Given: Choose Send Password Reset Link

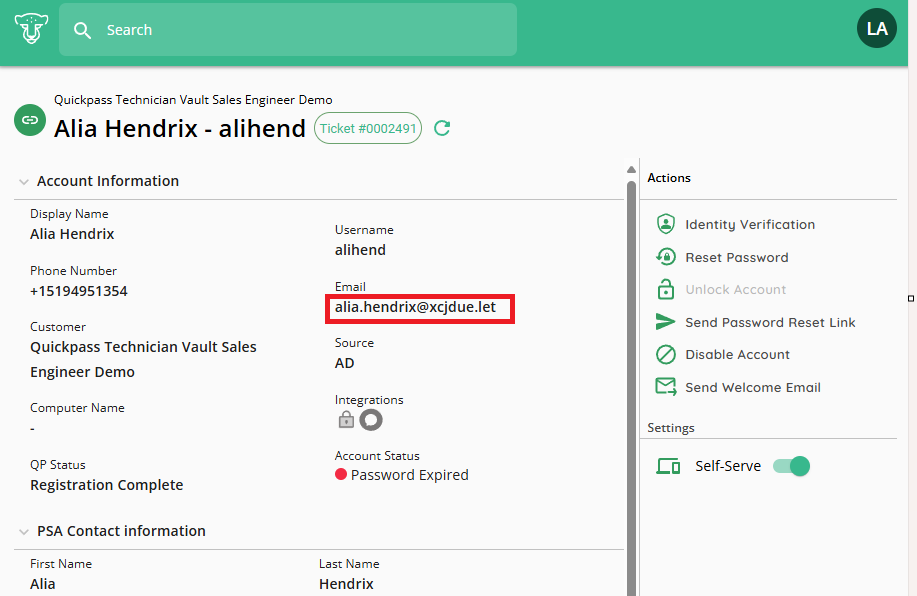Looking at the screenshot, I should pos(770,322).
